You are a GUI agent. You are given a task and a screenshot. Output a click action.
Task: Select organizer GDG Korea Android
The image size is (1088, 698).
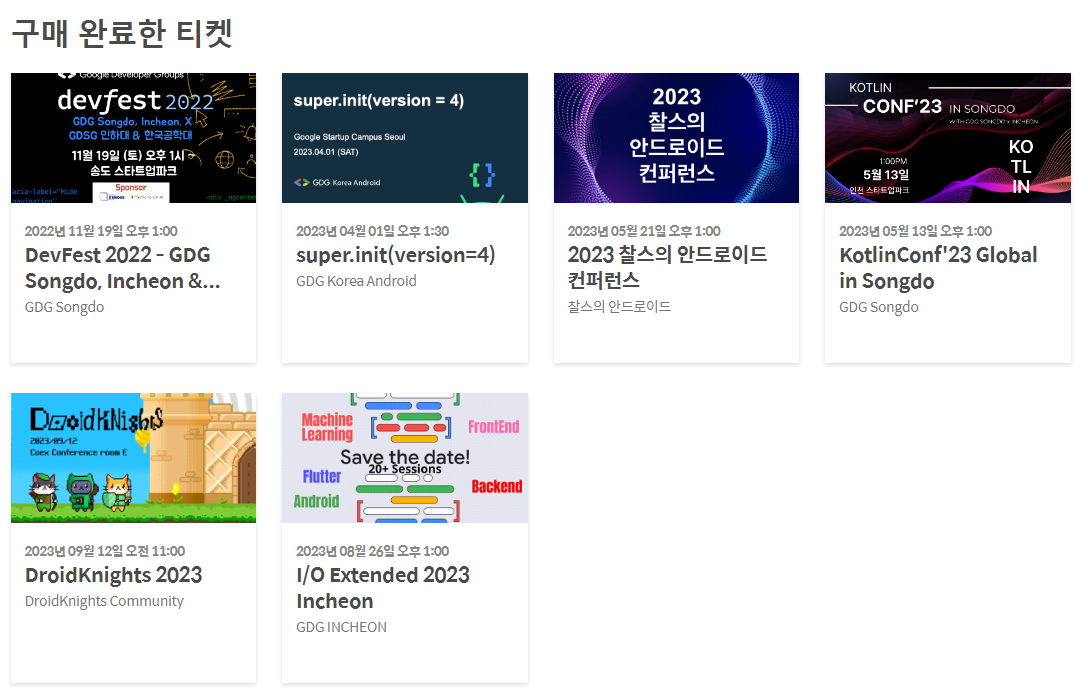point(357,281)
